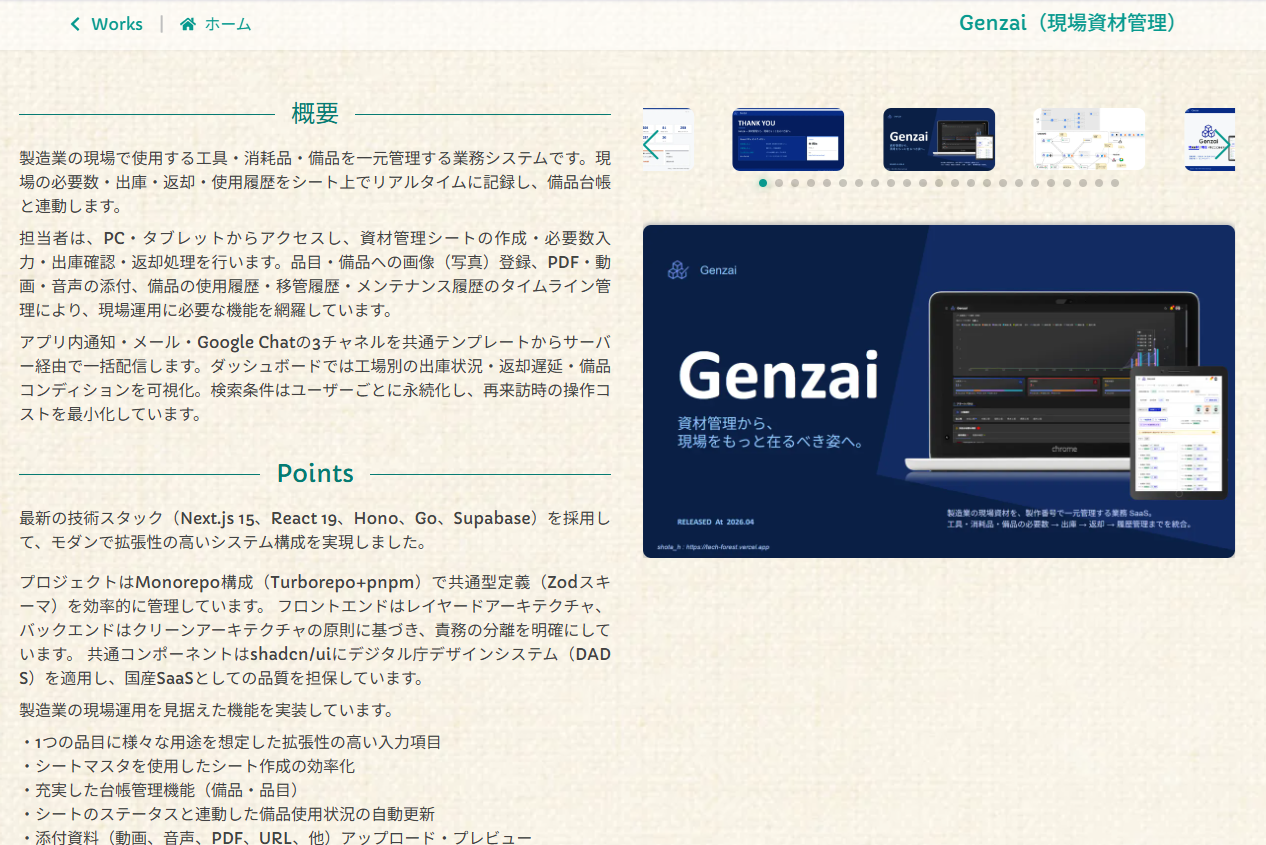Viewport: 1266px width, 845px height.
Task: Click the page title Genzai（現場資材管理）
Action: click(1068, 23)
